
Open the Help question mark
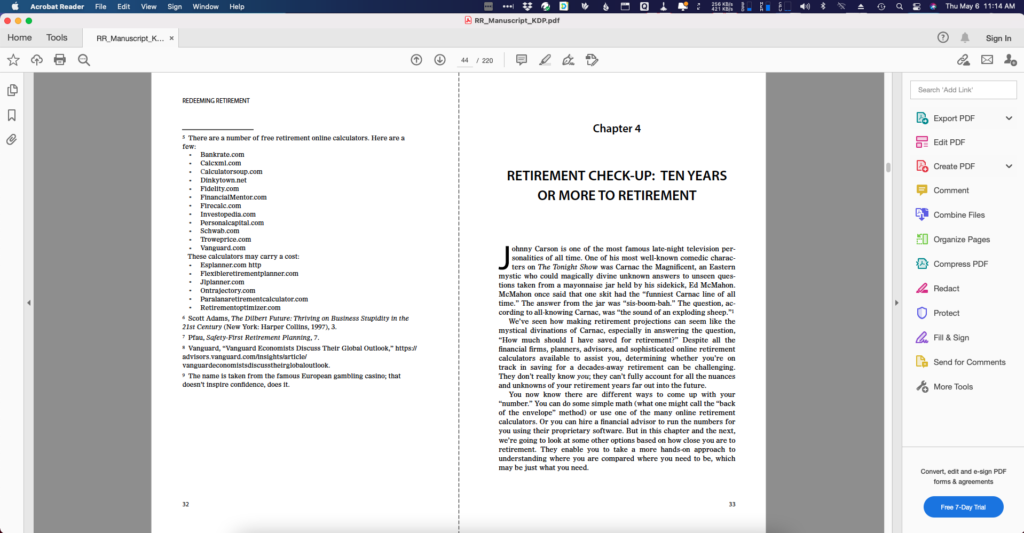coord(943,38)
